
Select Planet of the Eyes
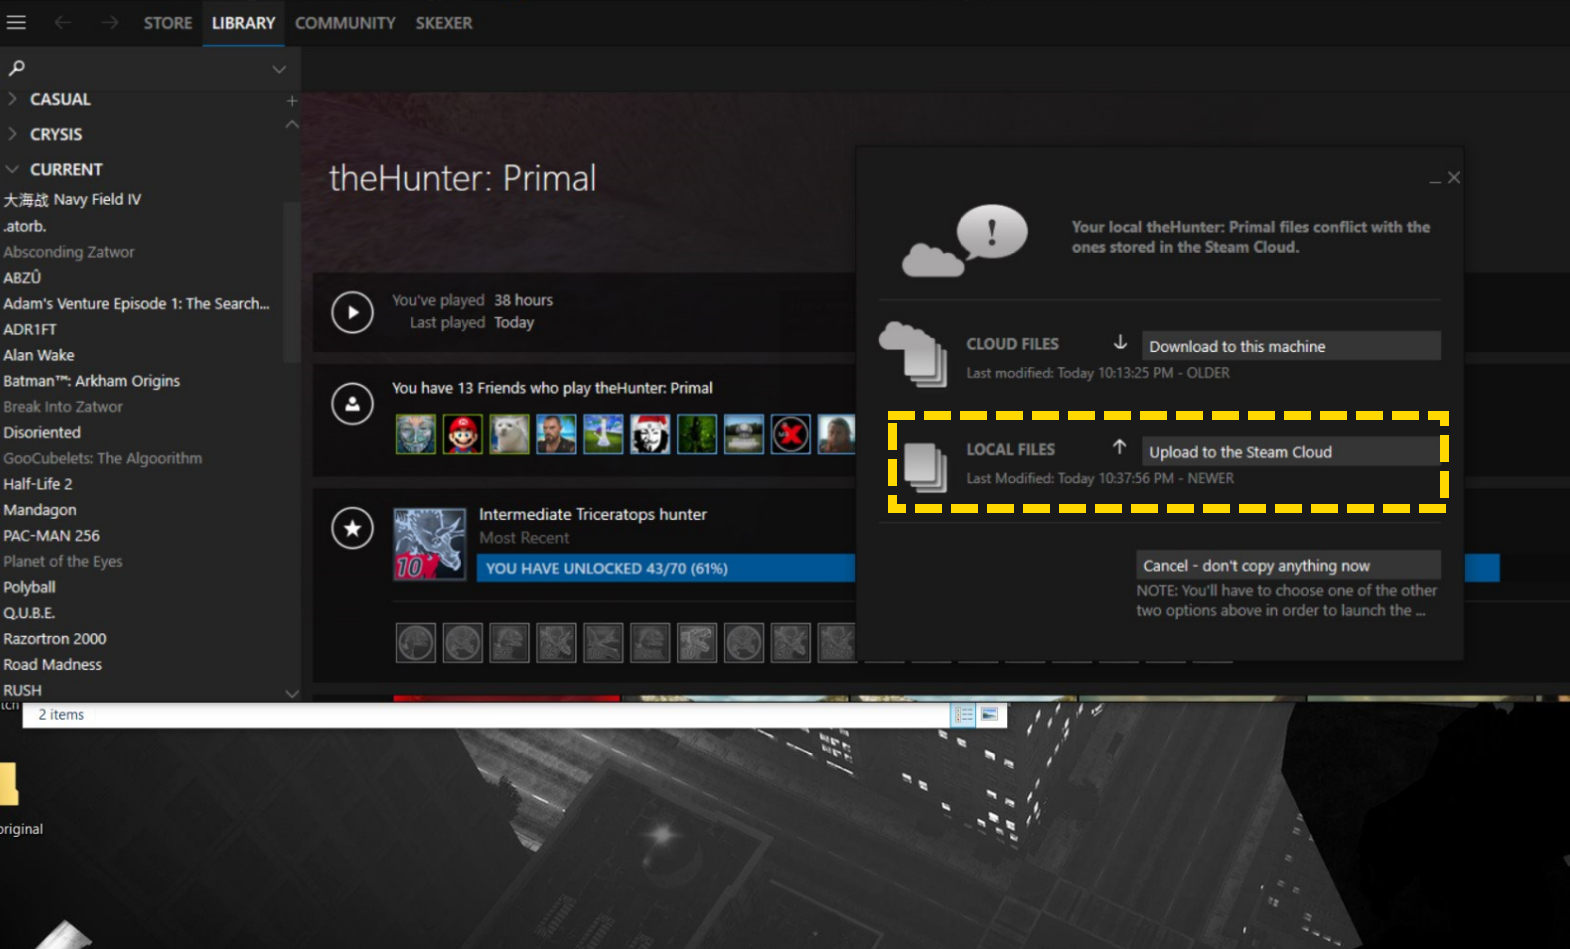[x=63, y=562]
